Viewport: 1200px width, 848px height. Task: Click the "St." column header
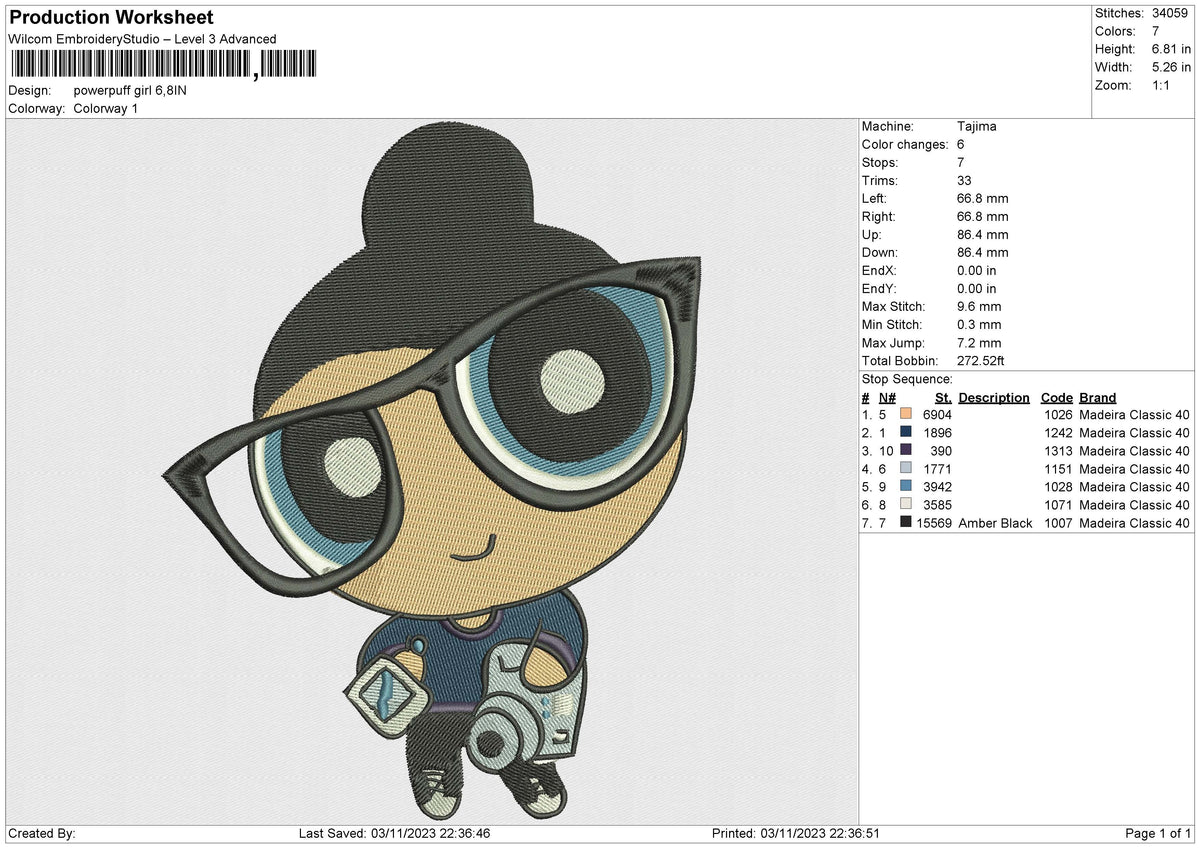tap(943, 398)
